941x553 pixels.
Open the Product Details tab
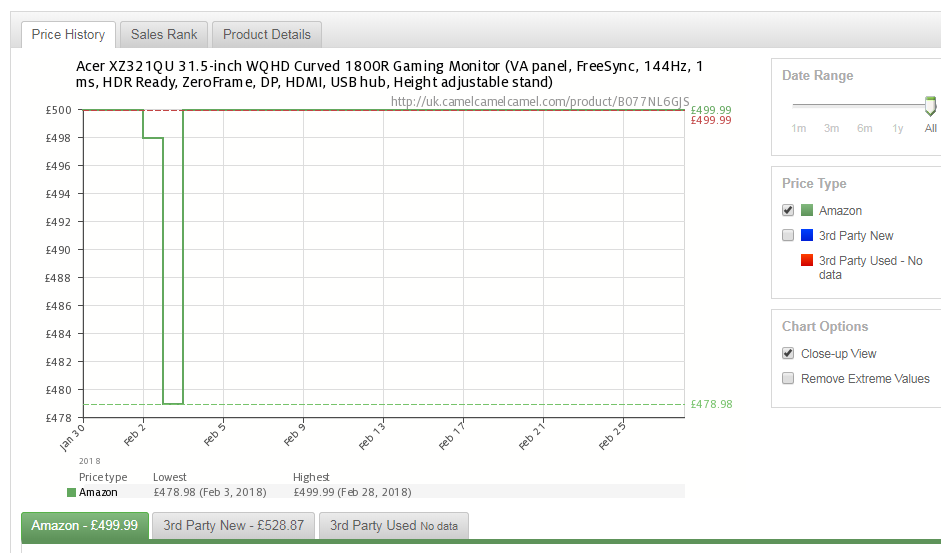point(266,35)
